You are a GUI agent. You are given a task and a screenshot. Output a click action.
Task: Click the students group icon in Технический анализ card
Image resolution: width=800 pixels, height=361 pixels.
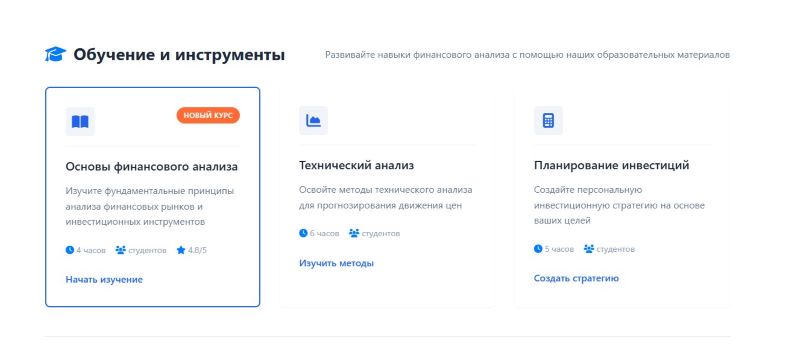coord(354,233)
